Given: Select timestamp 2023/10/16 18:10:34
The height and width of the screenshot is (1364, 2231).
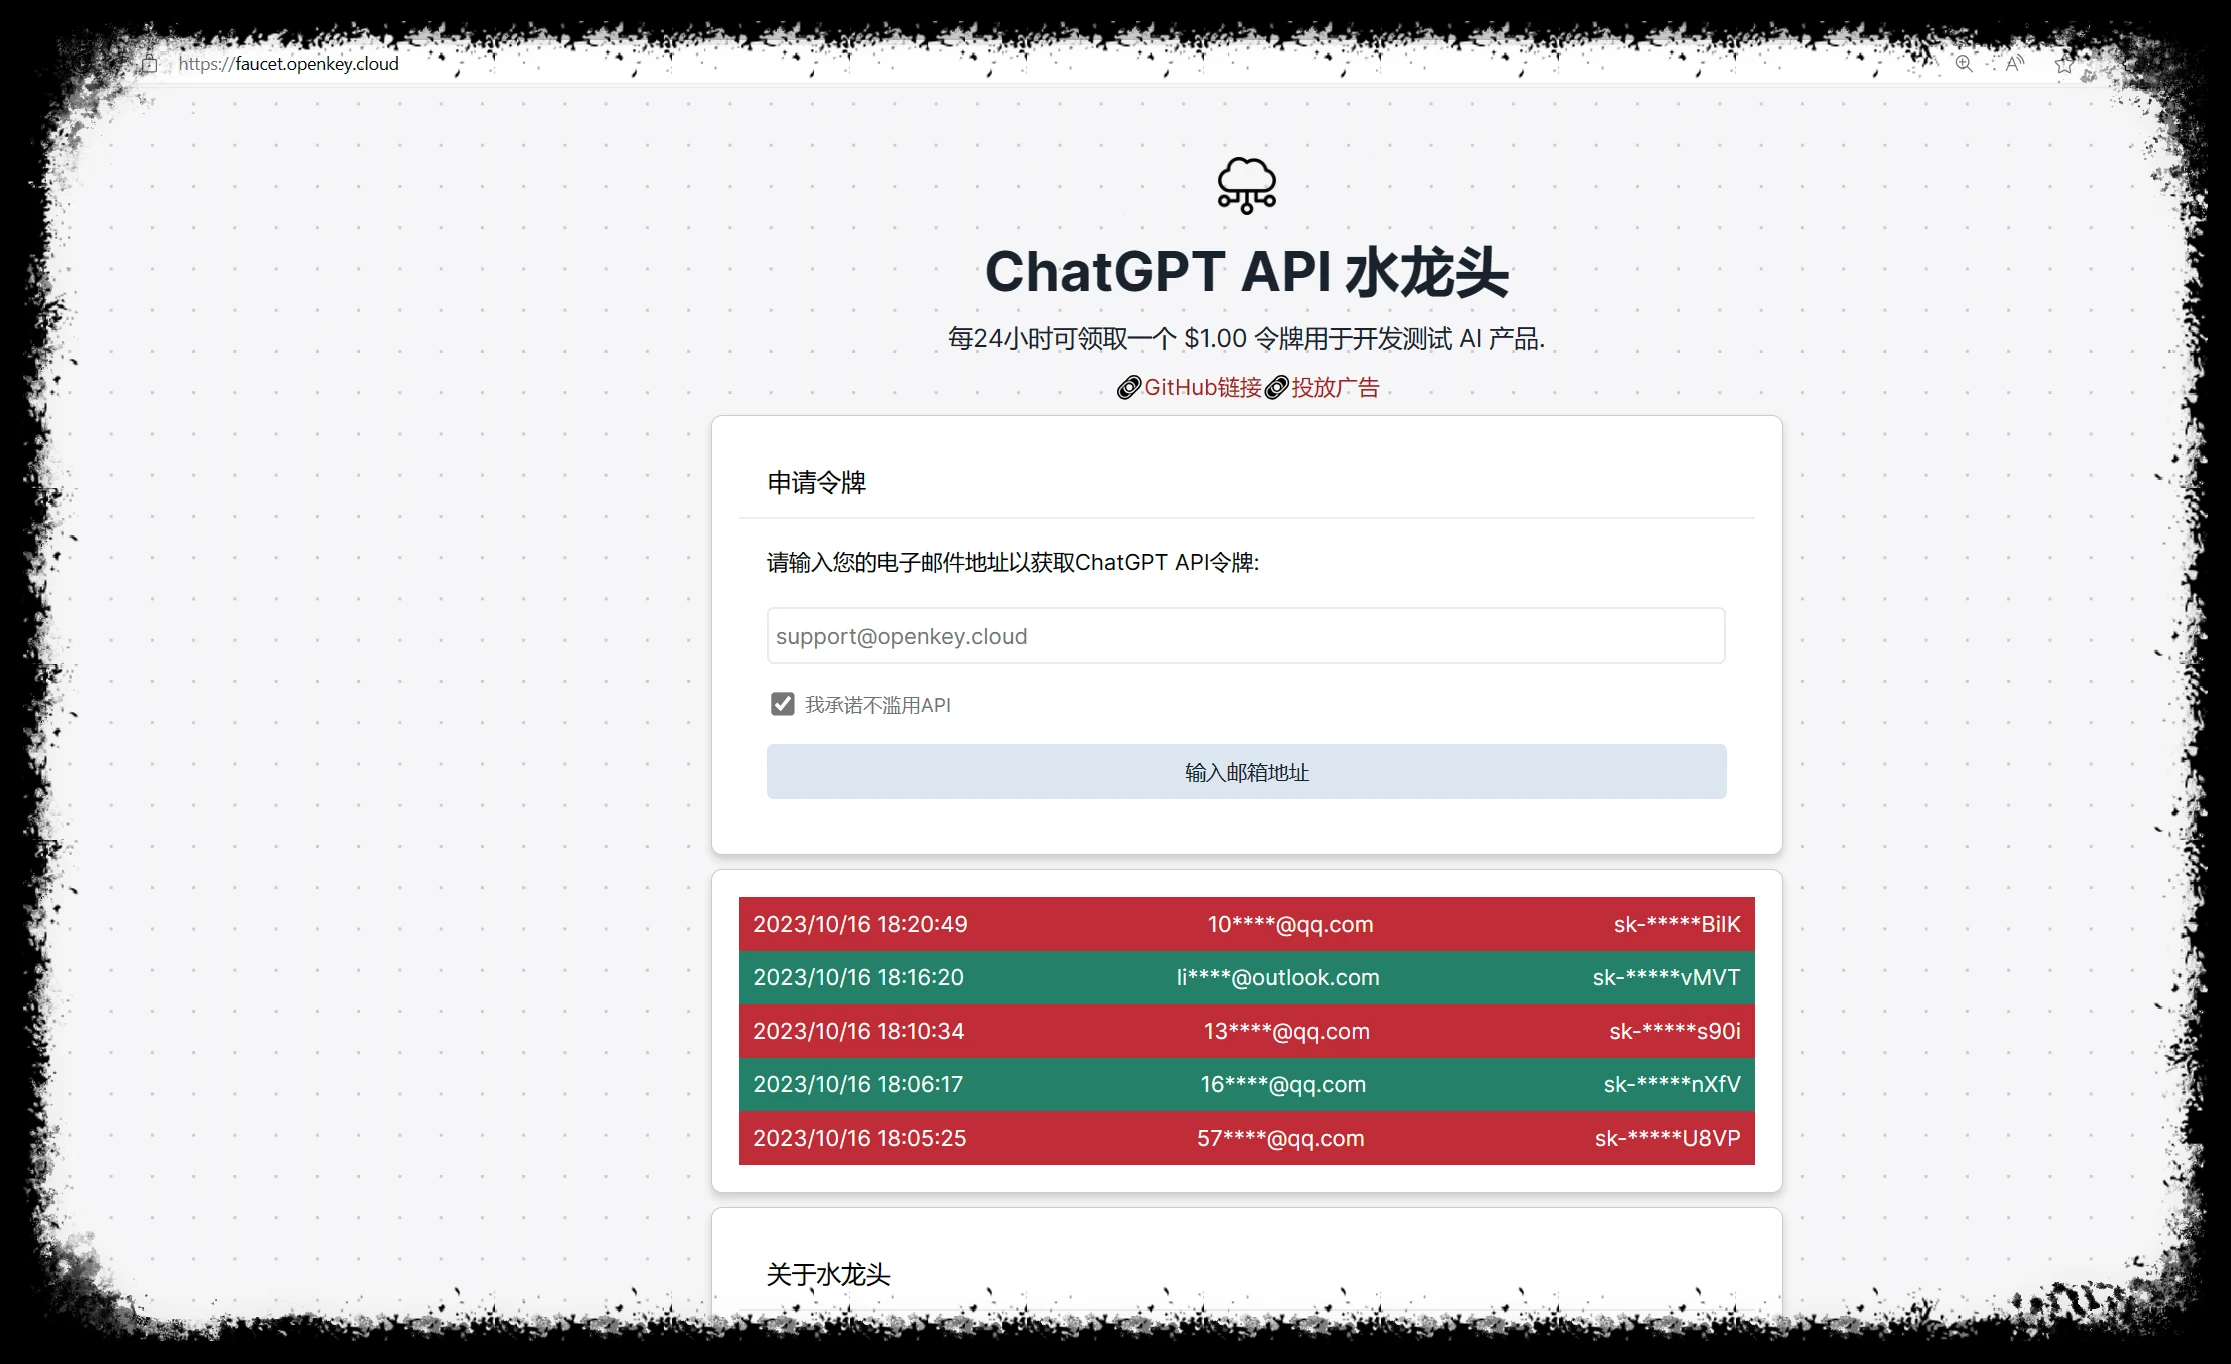Looking at the screenshot, I should (858, 1031).
